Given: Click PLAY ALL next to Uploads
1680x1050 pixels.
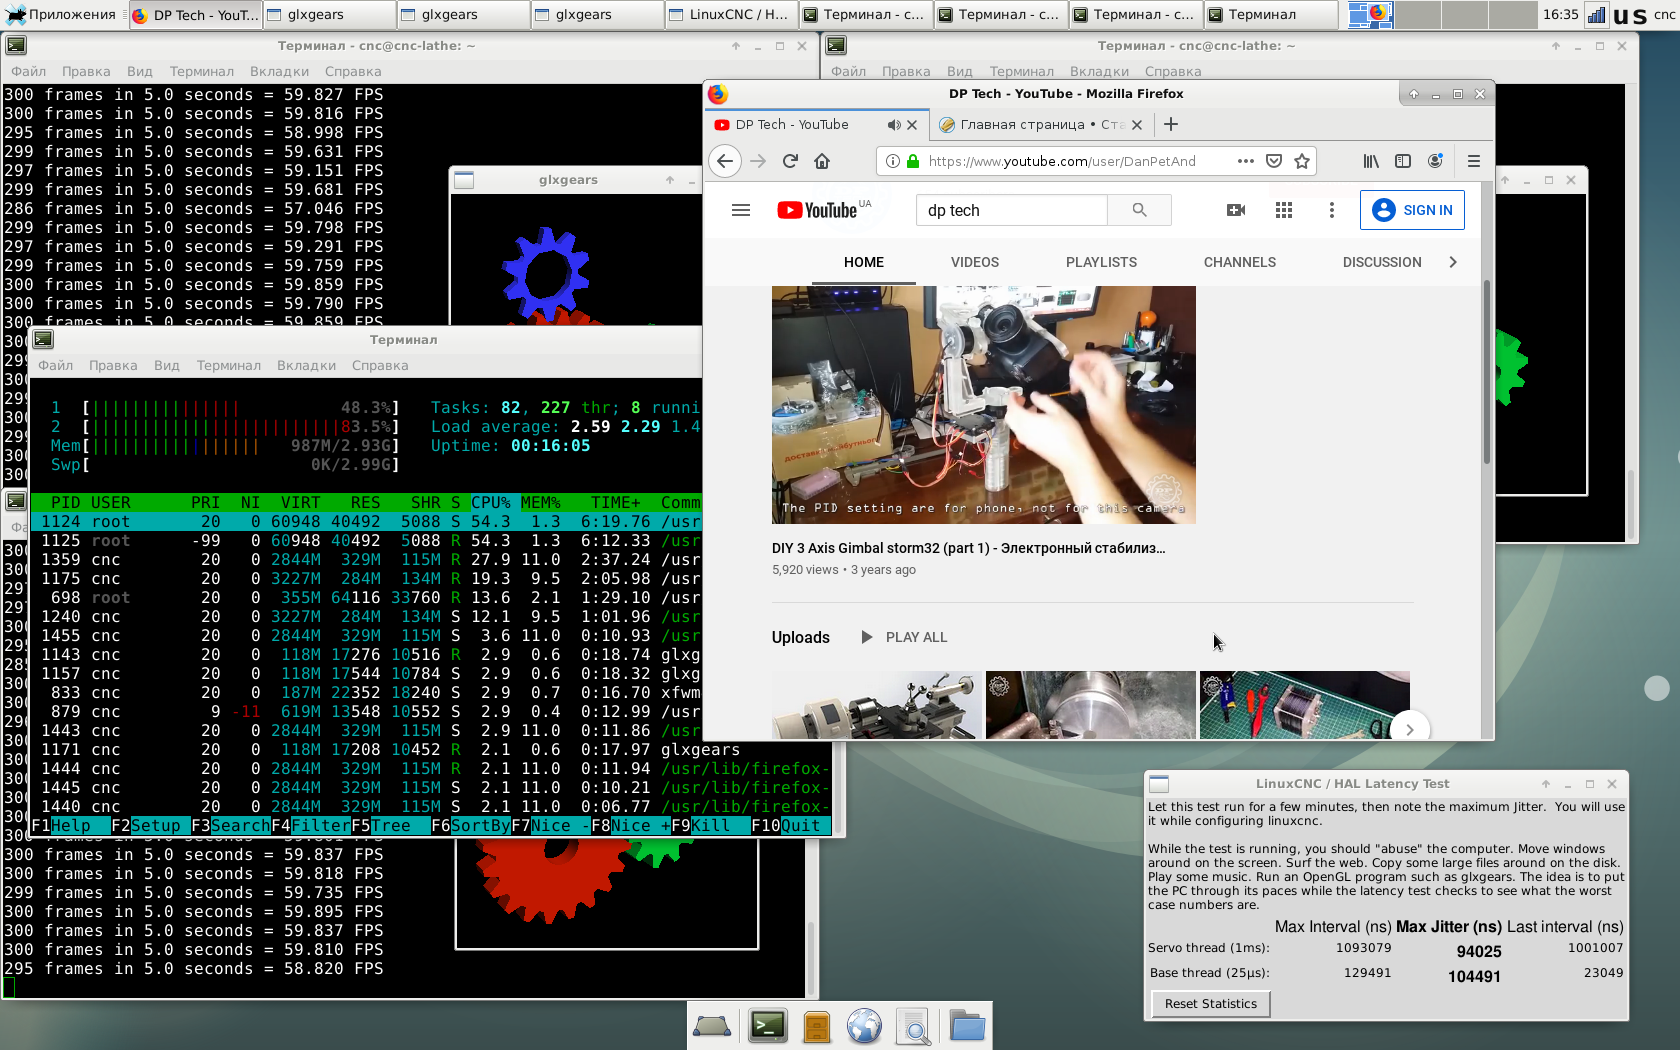Looking at the screenshot, I should point(904,637).
